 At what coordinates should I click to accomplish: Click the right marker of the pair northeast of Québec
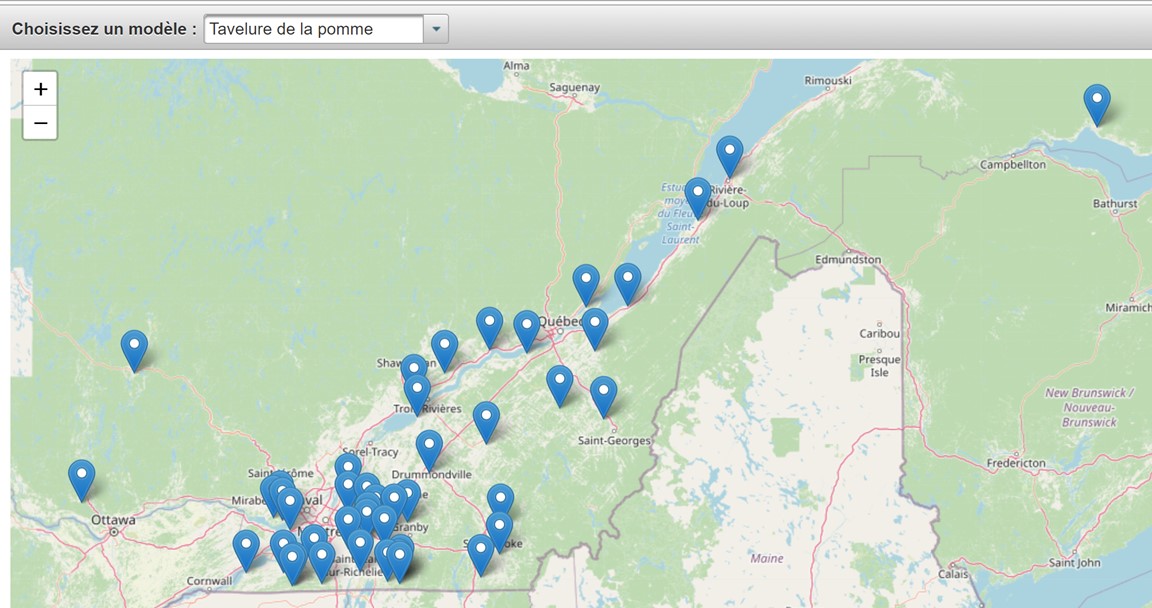(627, 281)
